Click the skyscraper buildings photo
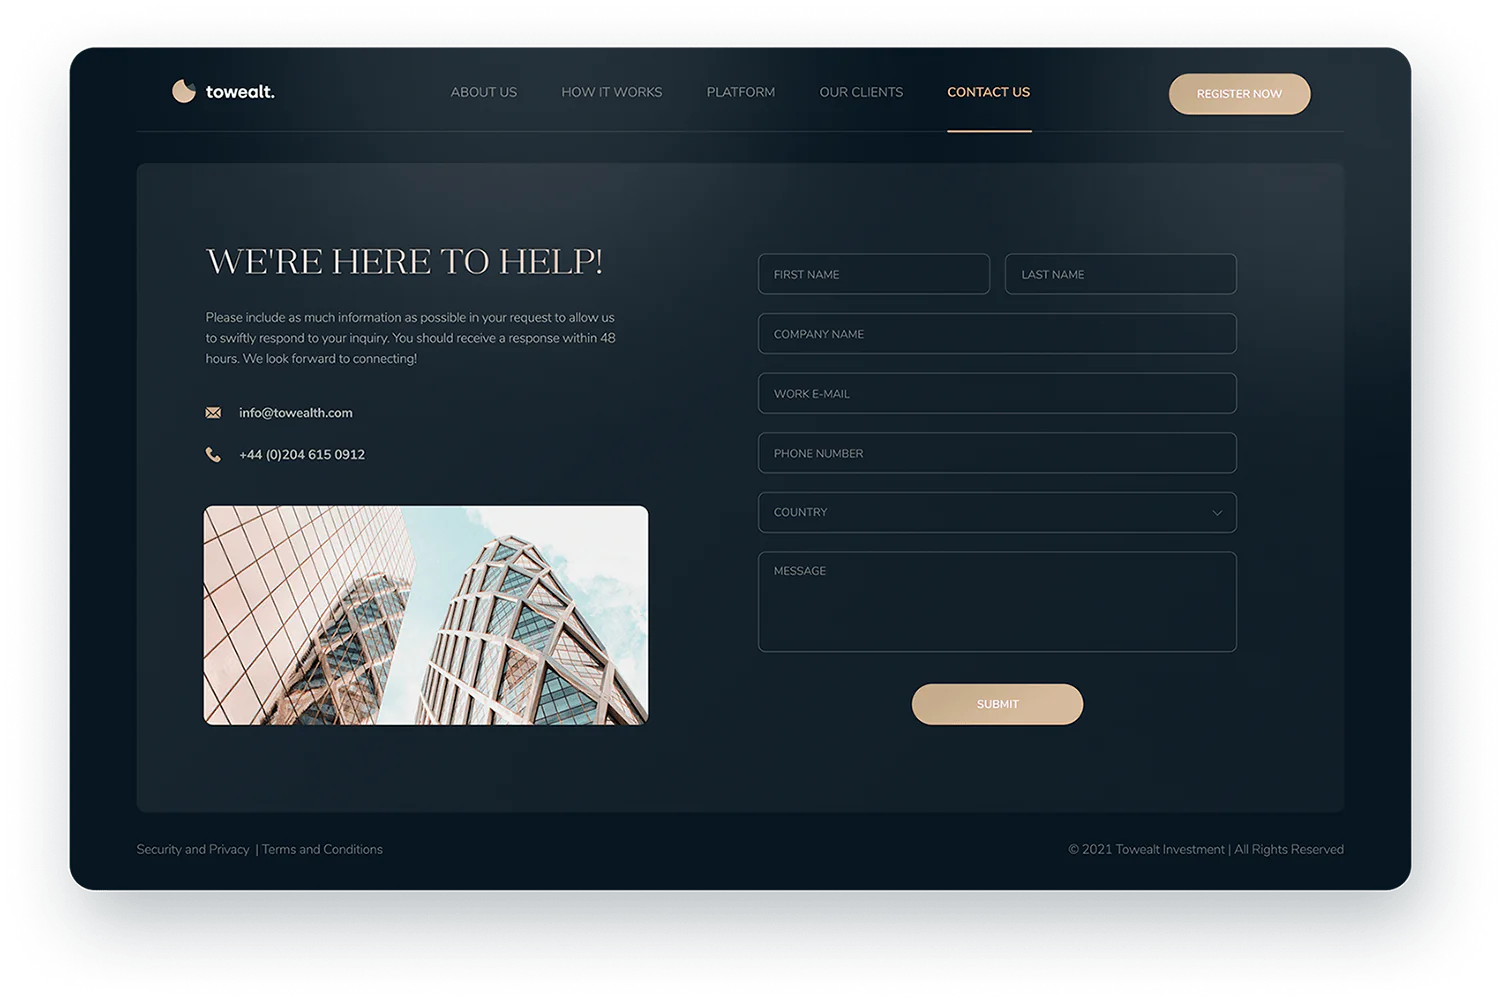Viewport: 1500px width, 1001px height. coord(426,615)
